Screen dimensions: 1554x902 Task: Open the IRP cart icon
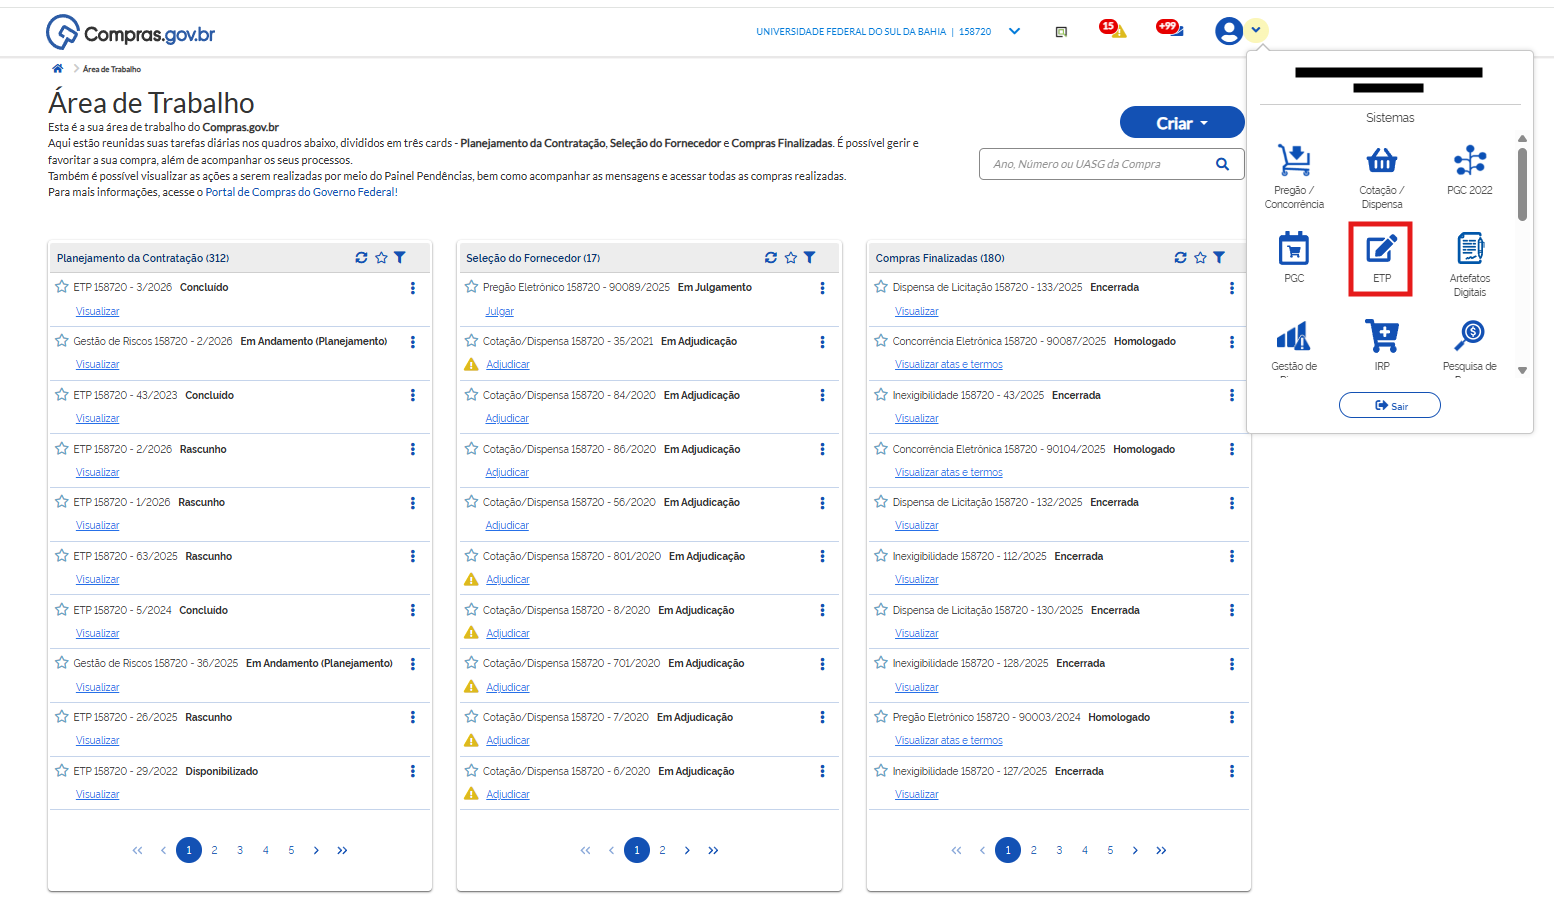pos(1381,337)
